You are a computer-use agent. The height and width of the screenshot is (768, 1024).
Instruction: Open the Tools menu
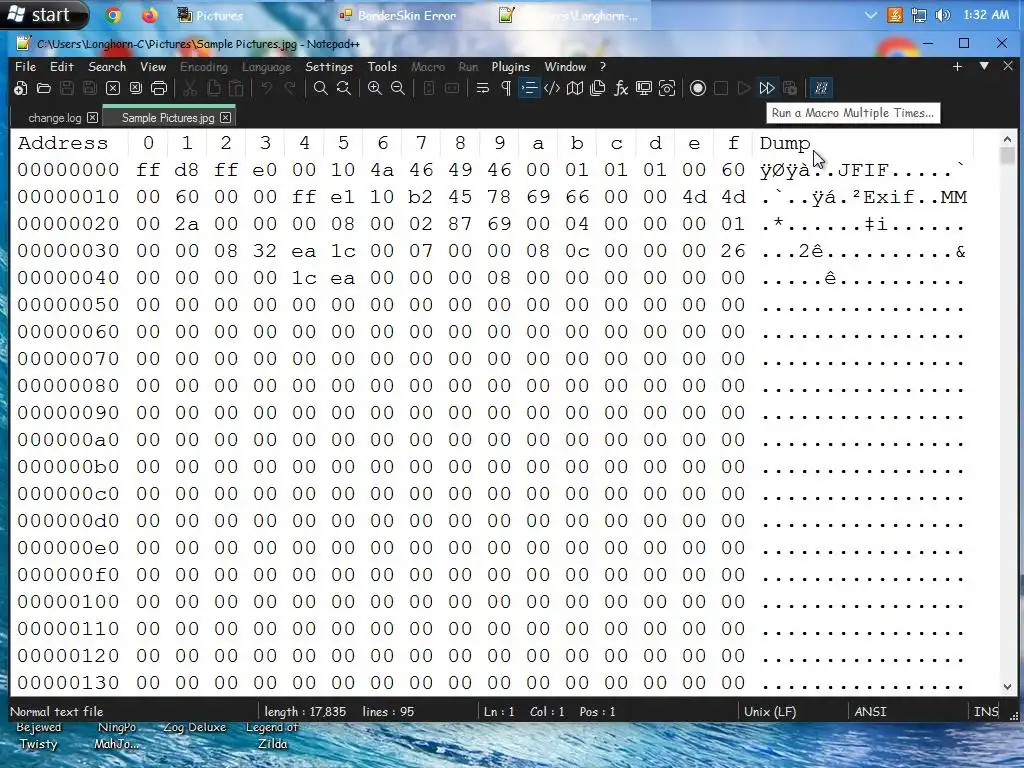point(382,67)
